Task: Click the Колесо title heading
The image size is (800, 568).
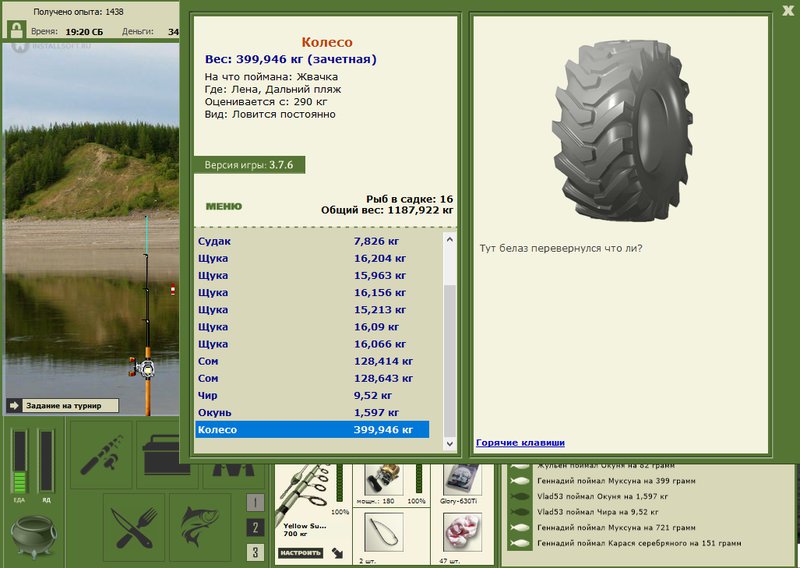Action: pyautogui.click(x=327, y=42)
